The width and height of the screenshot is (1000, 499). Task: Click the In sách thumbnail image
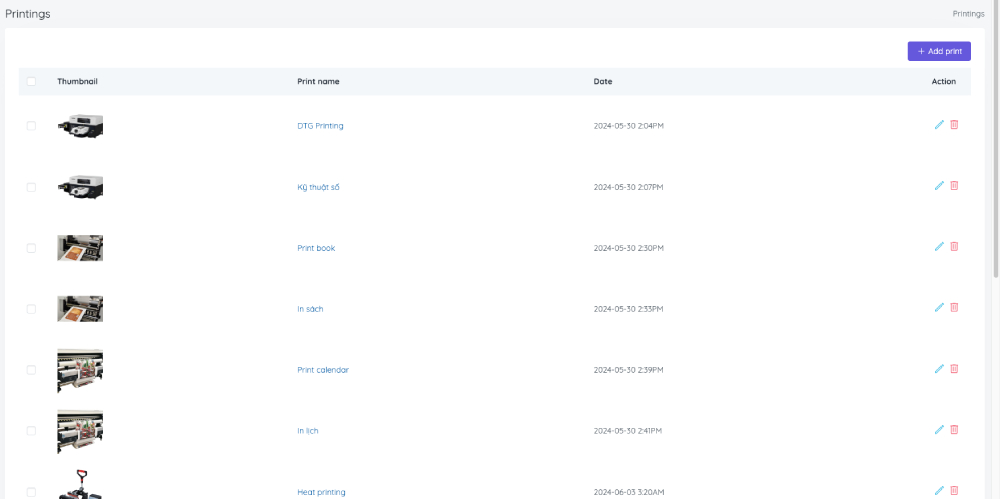pos(80,309)
